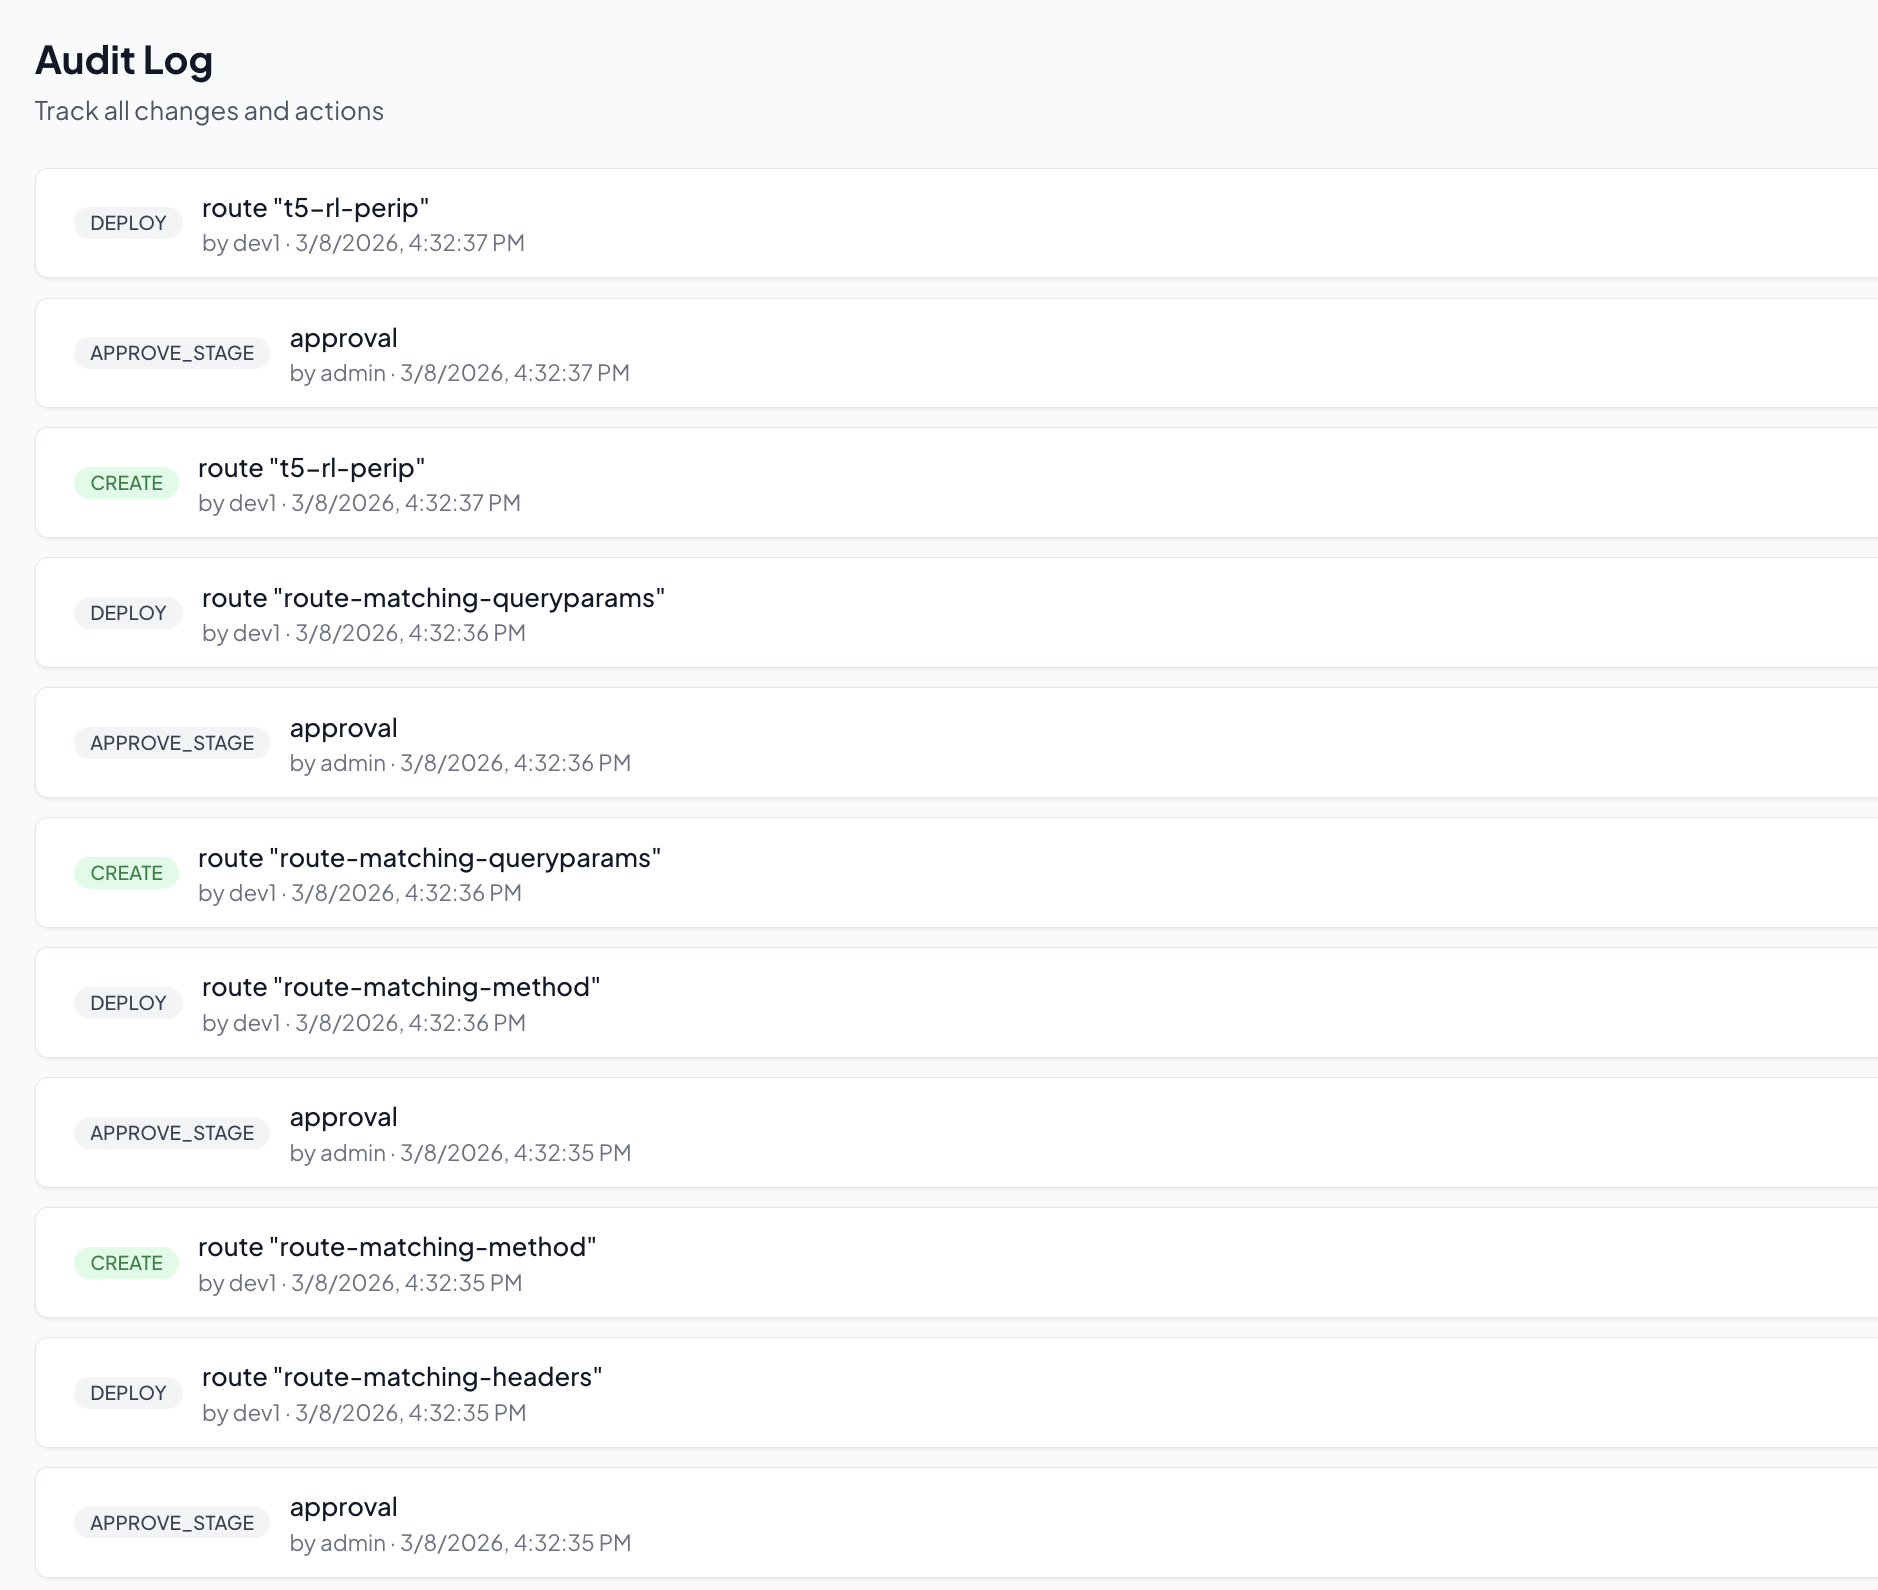Select the 'by admin' line dated 4:32:36 PM
The width and height of the screenshot is (1878, 1590).
460,763
